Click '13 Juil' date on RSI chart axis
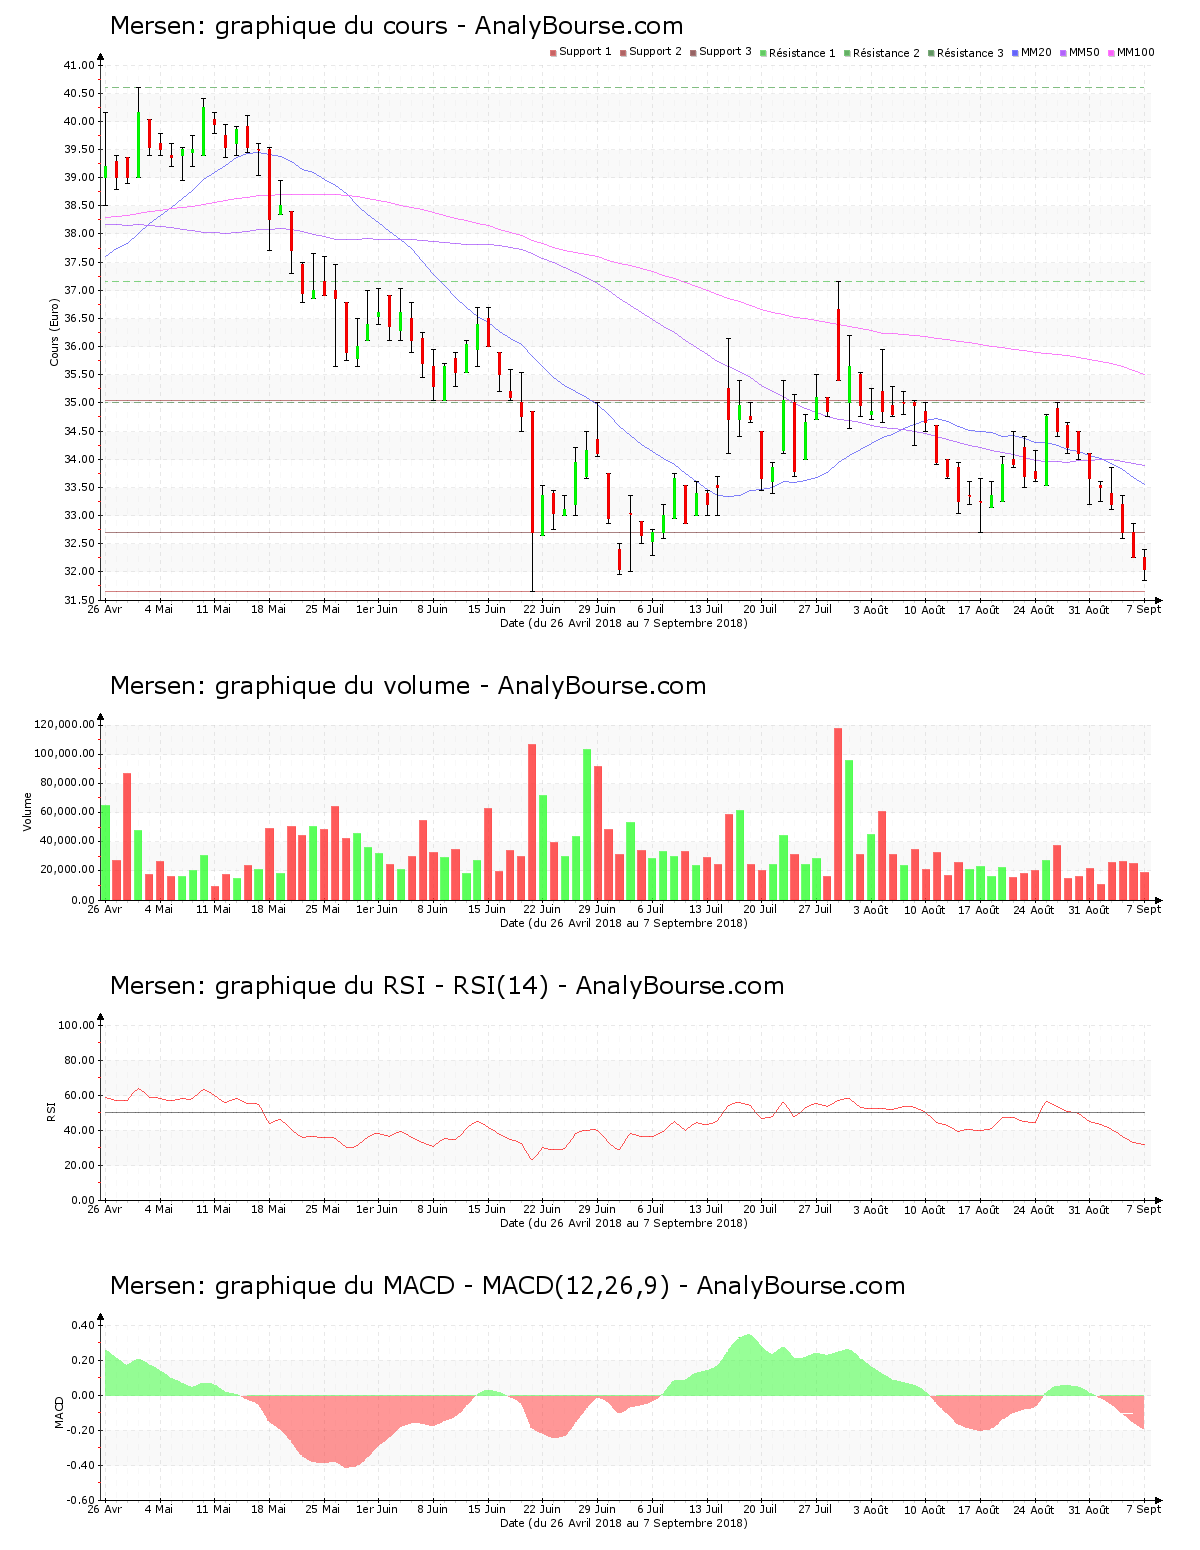Image resolution: width=1200 pixels, height=1550 pixels. [706, 1209]
